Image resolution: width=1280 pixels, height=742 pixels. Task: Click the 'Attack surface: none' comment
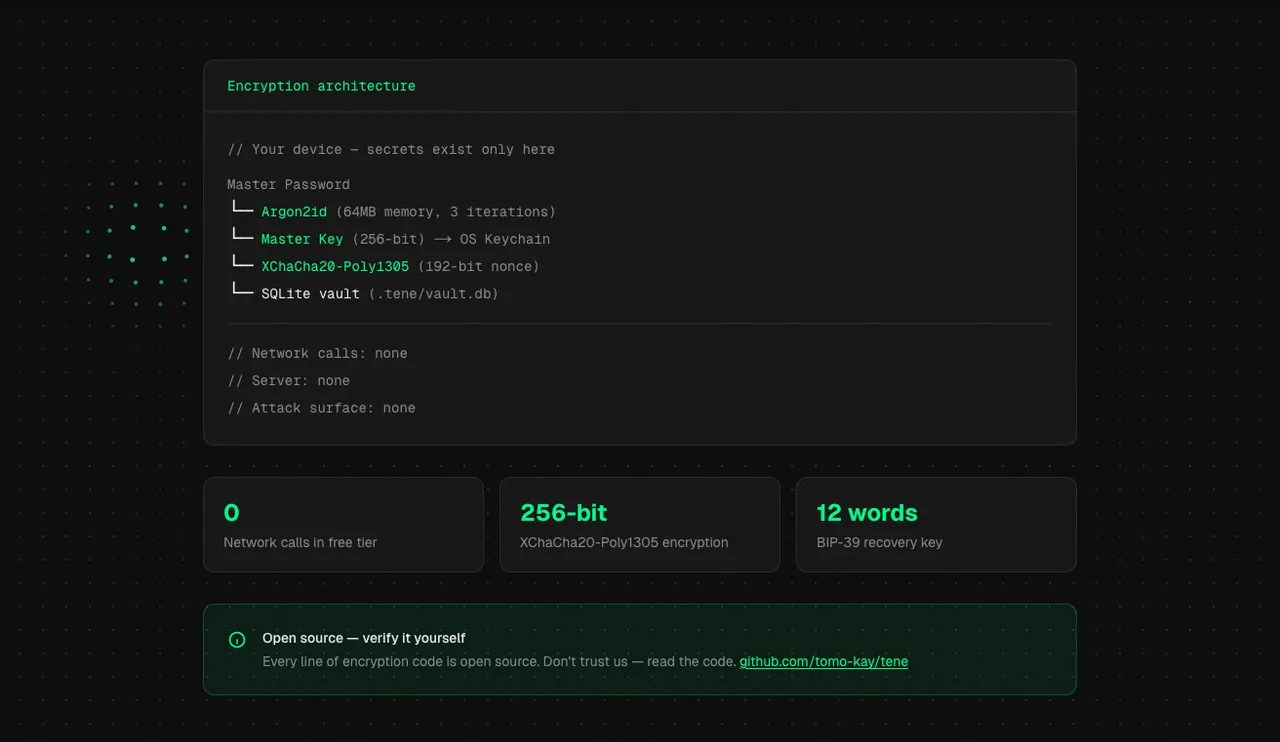tap(321, 408)
